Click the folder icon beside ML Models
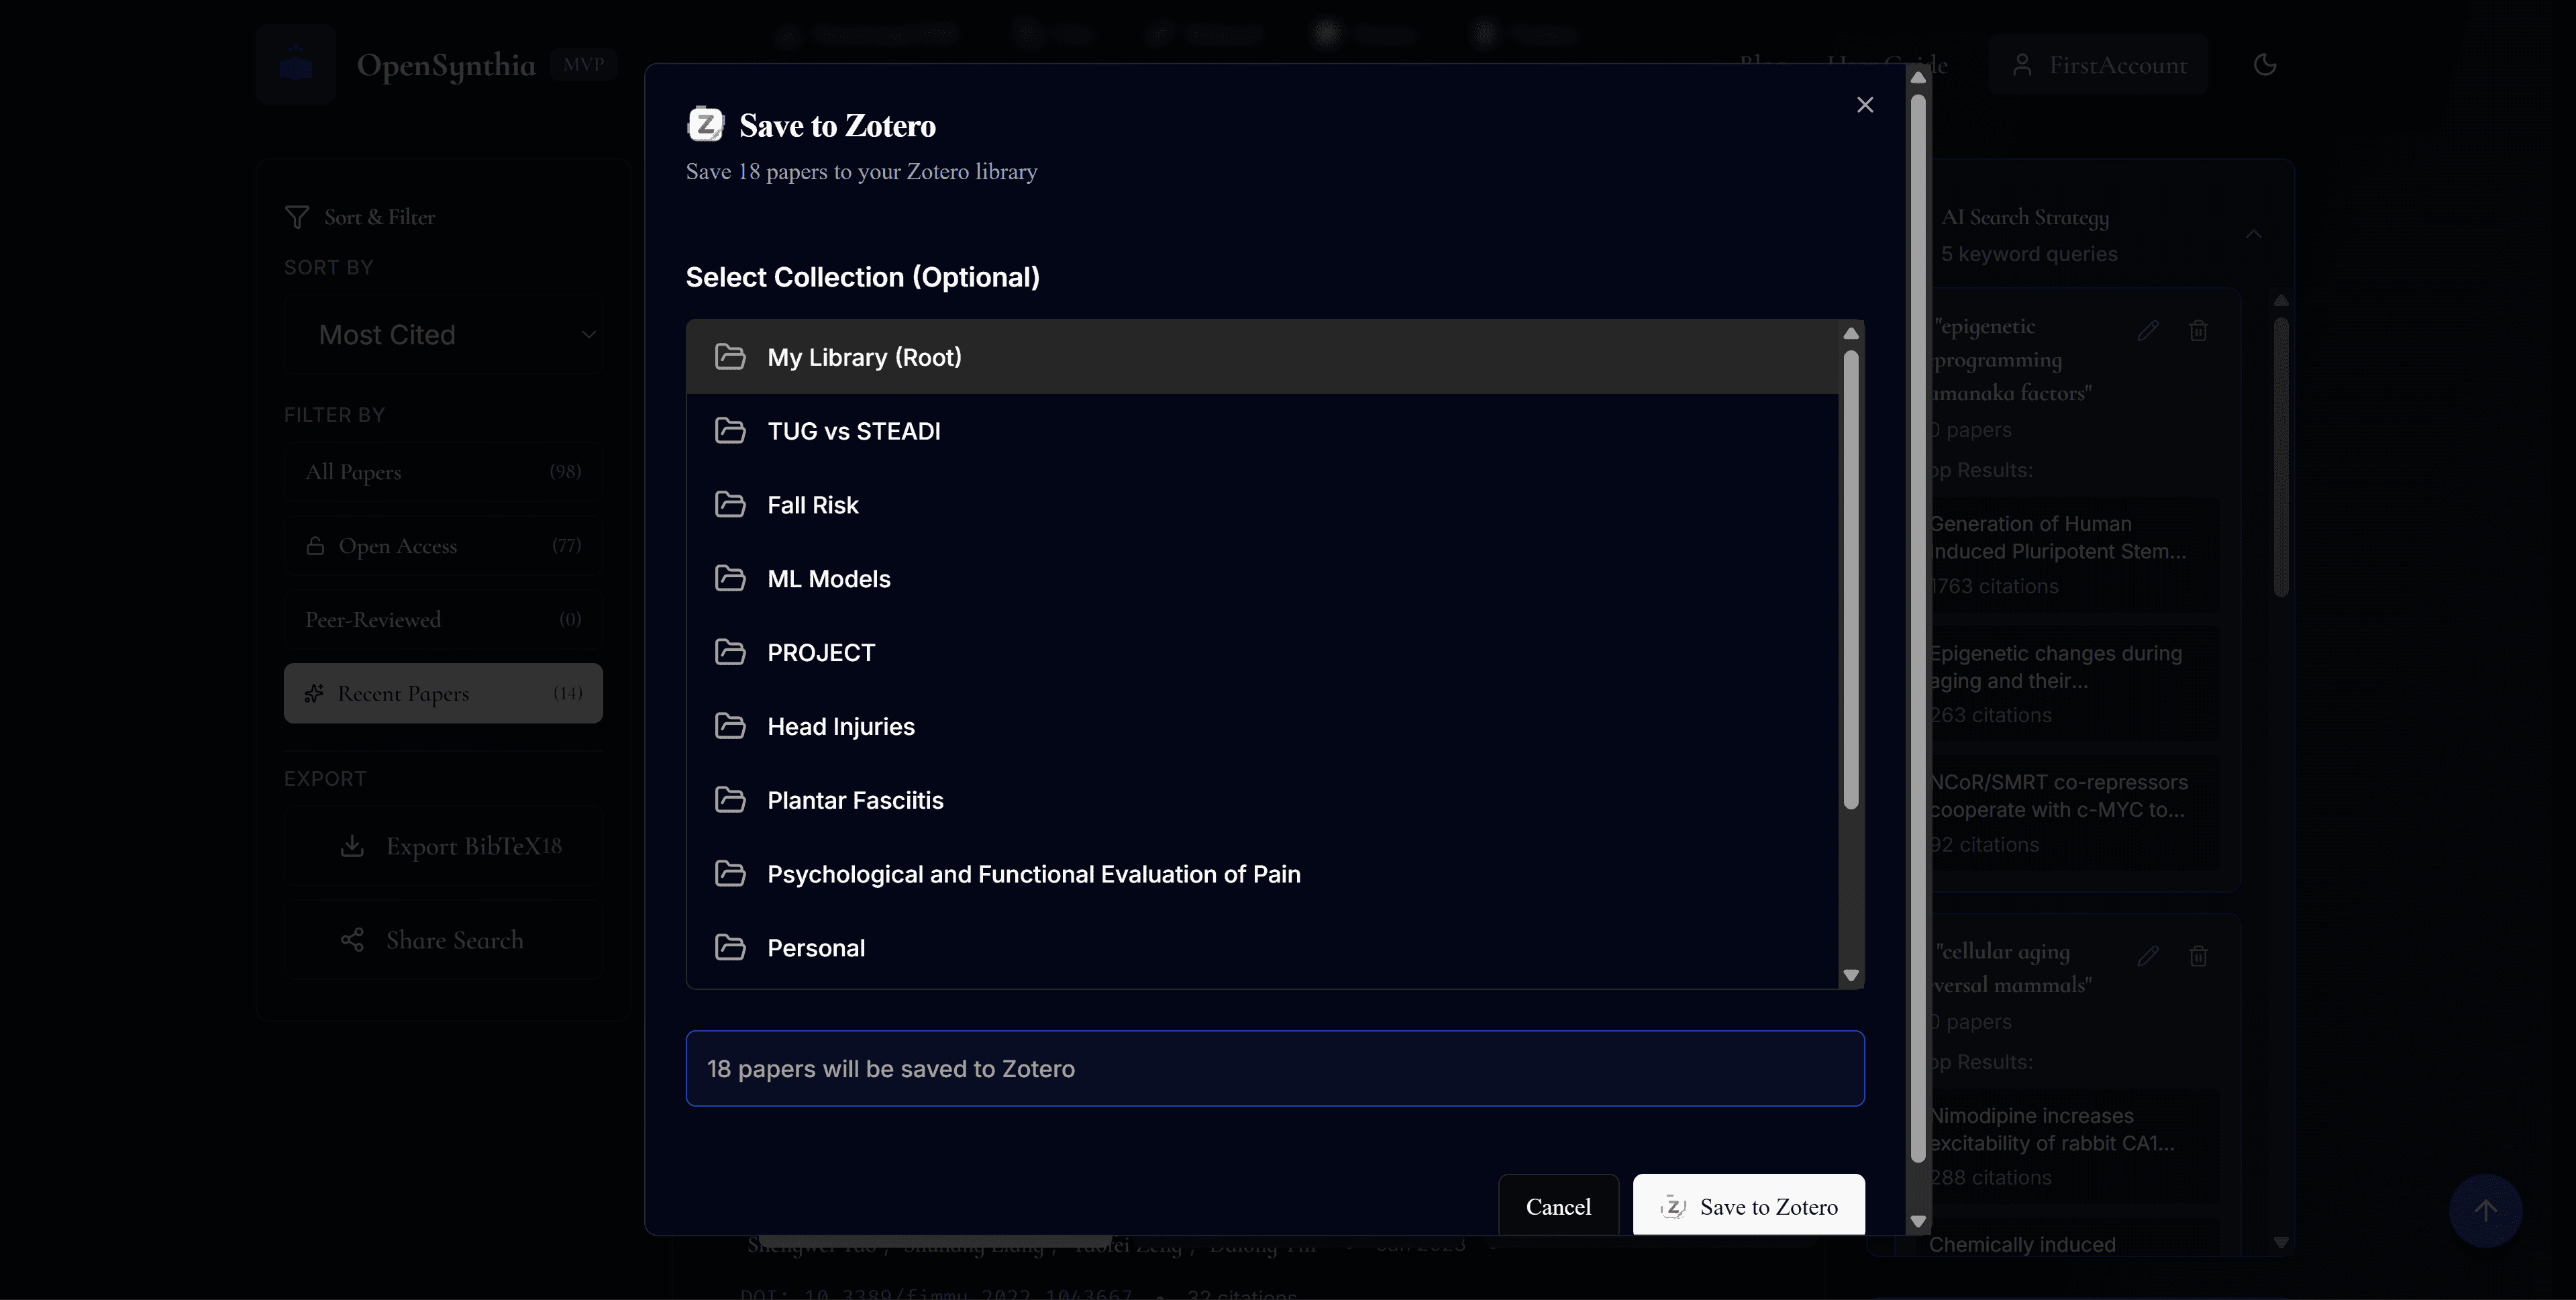This screenshot has height=1300, width=2576. [x=730, y=578]
